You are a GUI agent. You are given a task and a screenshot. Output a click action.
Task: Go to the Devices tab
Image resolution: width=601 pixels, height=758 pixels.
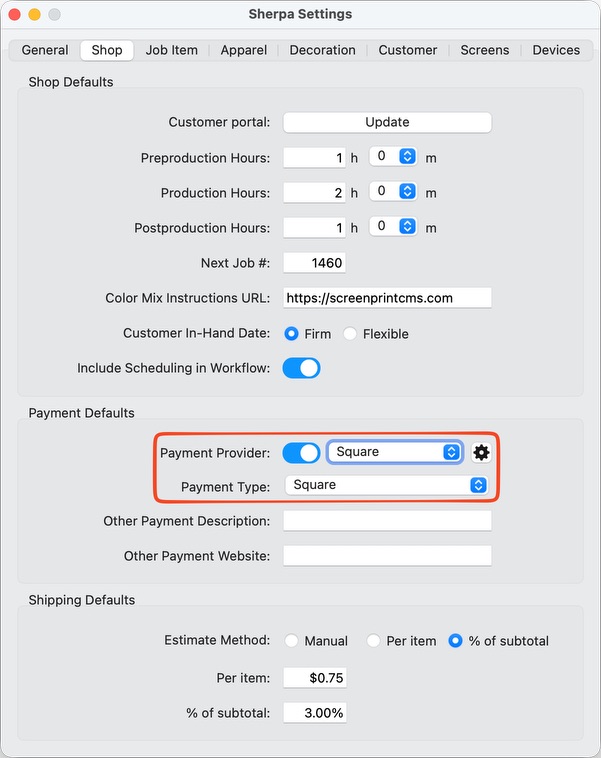(x=556, y=50)
